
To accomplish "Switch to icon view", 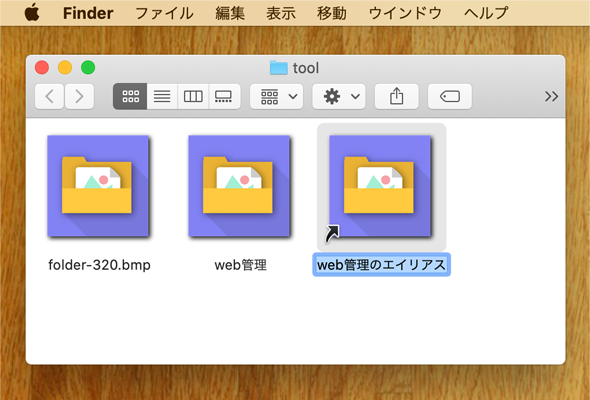I will (x=130, y=96).
